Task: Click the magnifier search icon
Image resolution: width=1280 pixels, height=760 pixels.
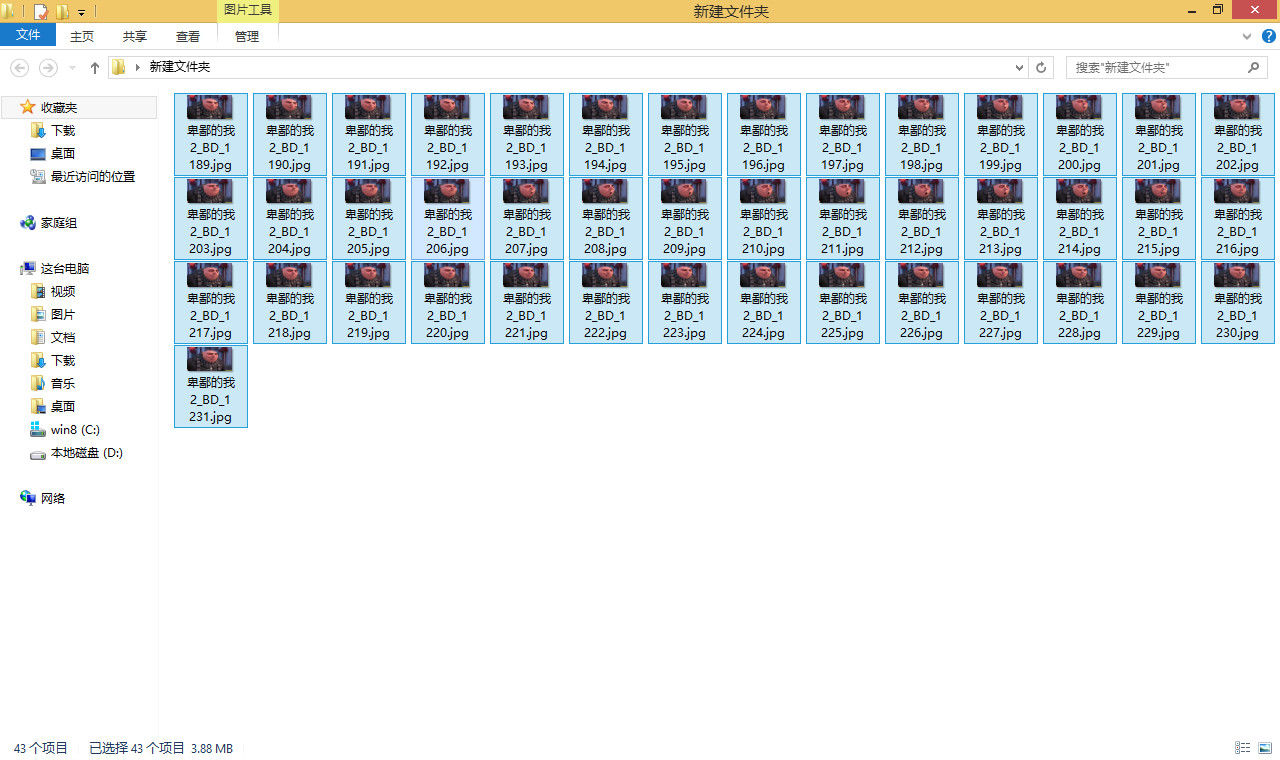Action: [x=1254, y=68]
